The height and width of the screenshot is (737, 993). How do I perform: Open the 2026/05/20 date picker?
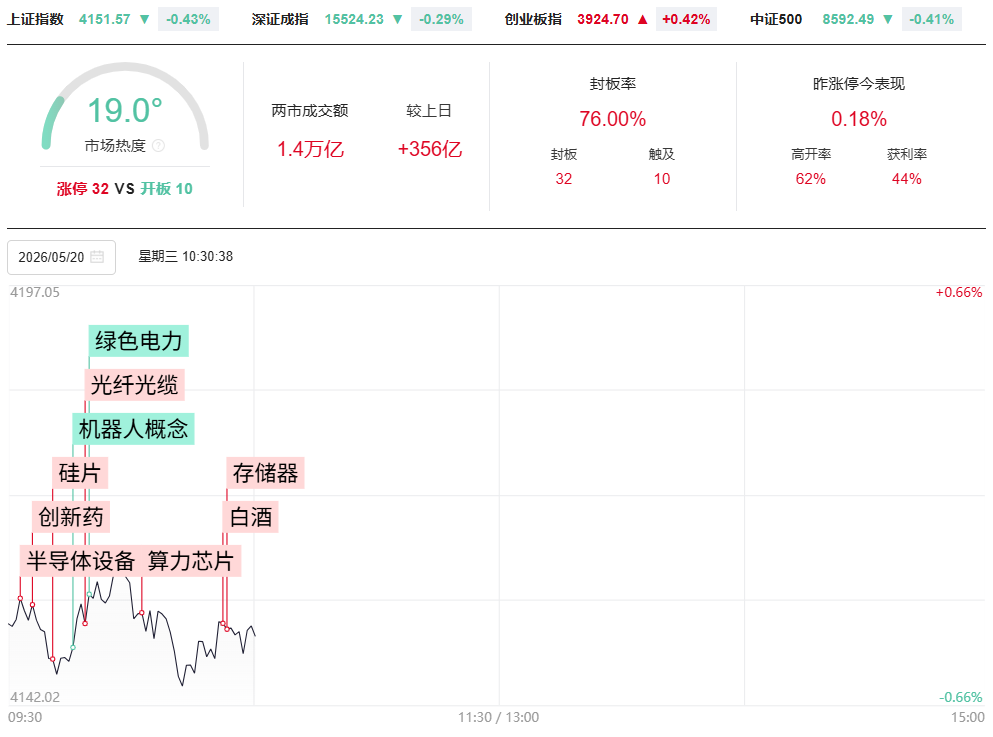[x=61, y=257]
